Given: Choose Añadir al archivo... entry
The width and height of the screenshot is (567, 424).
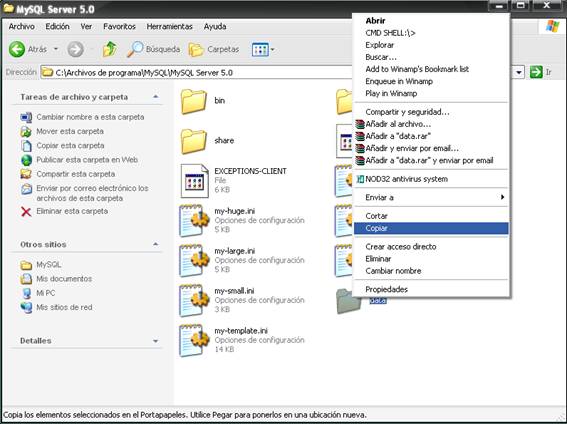Looking at the screenshot, I should tap(431, 124).
